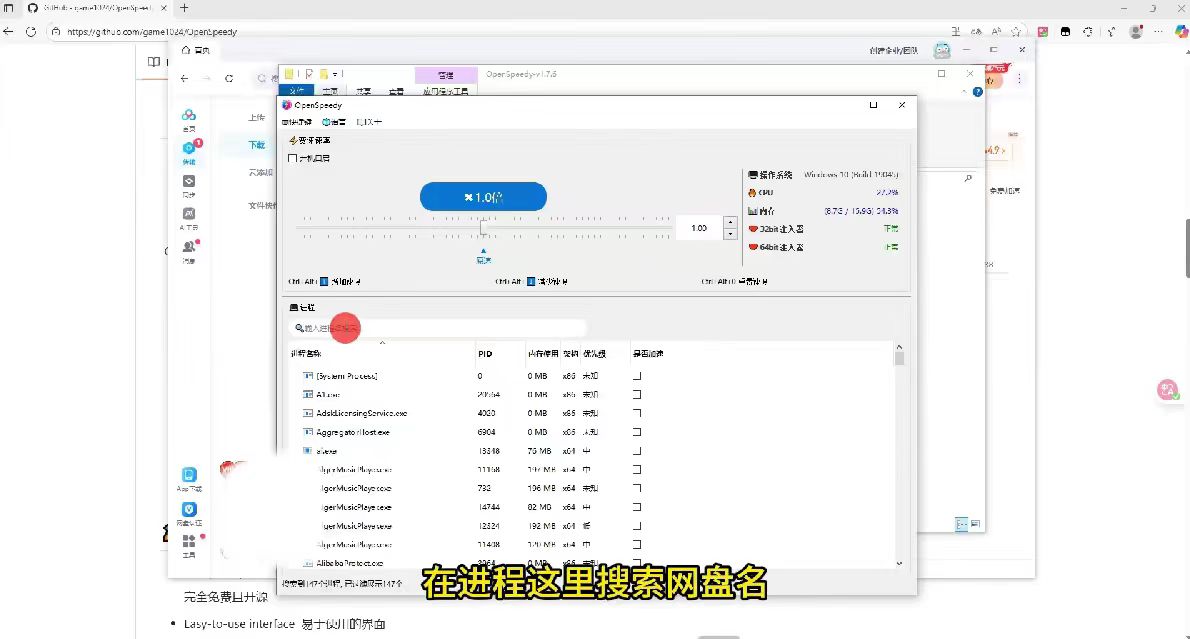Image resolution: width=1190 pixels, height=639 pixels.
Task: Check the speed-up box for [System Process]
Action: point(637,376)
